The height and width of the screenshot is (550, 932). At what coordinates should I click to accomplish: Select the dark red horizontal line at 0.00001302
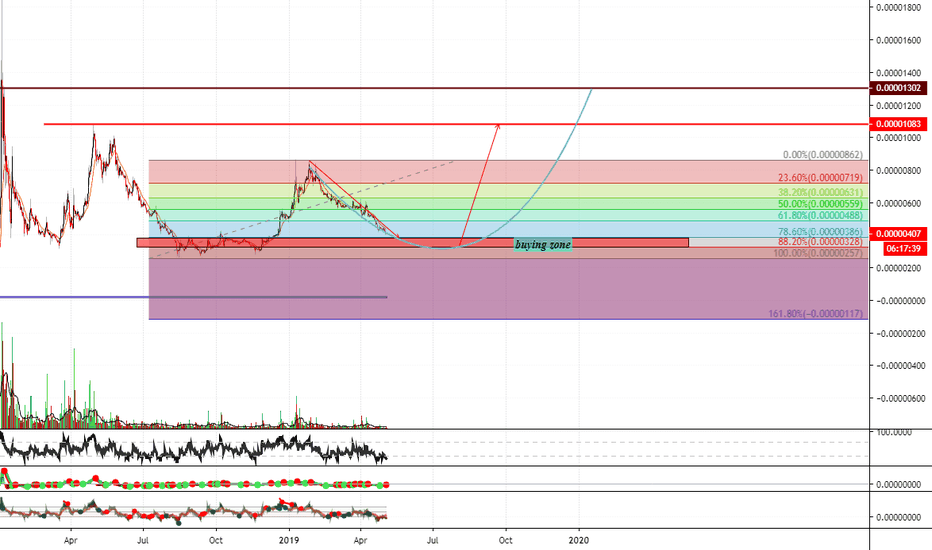point(434,88)
